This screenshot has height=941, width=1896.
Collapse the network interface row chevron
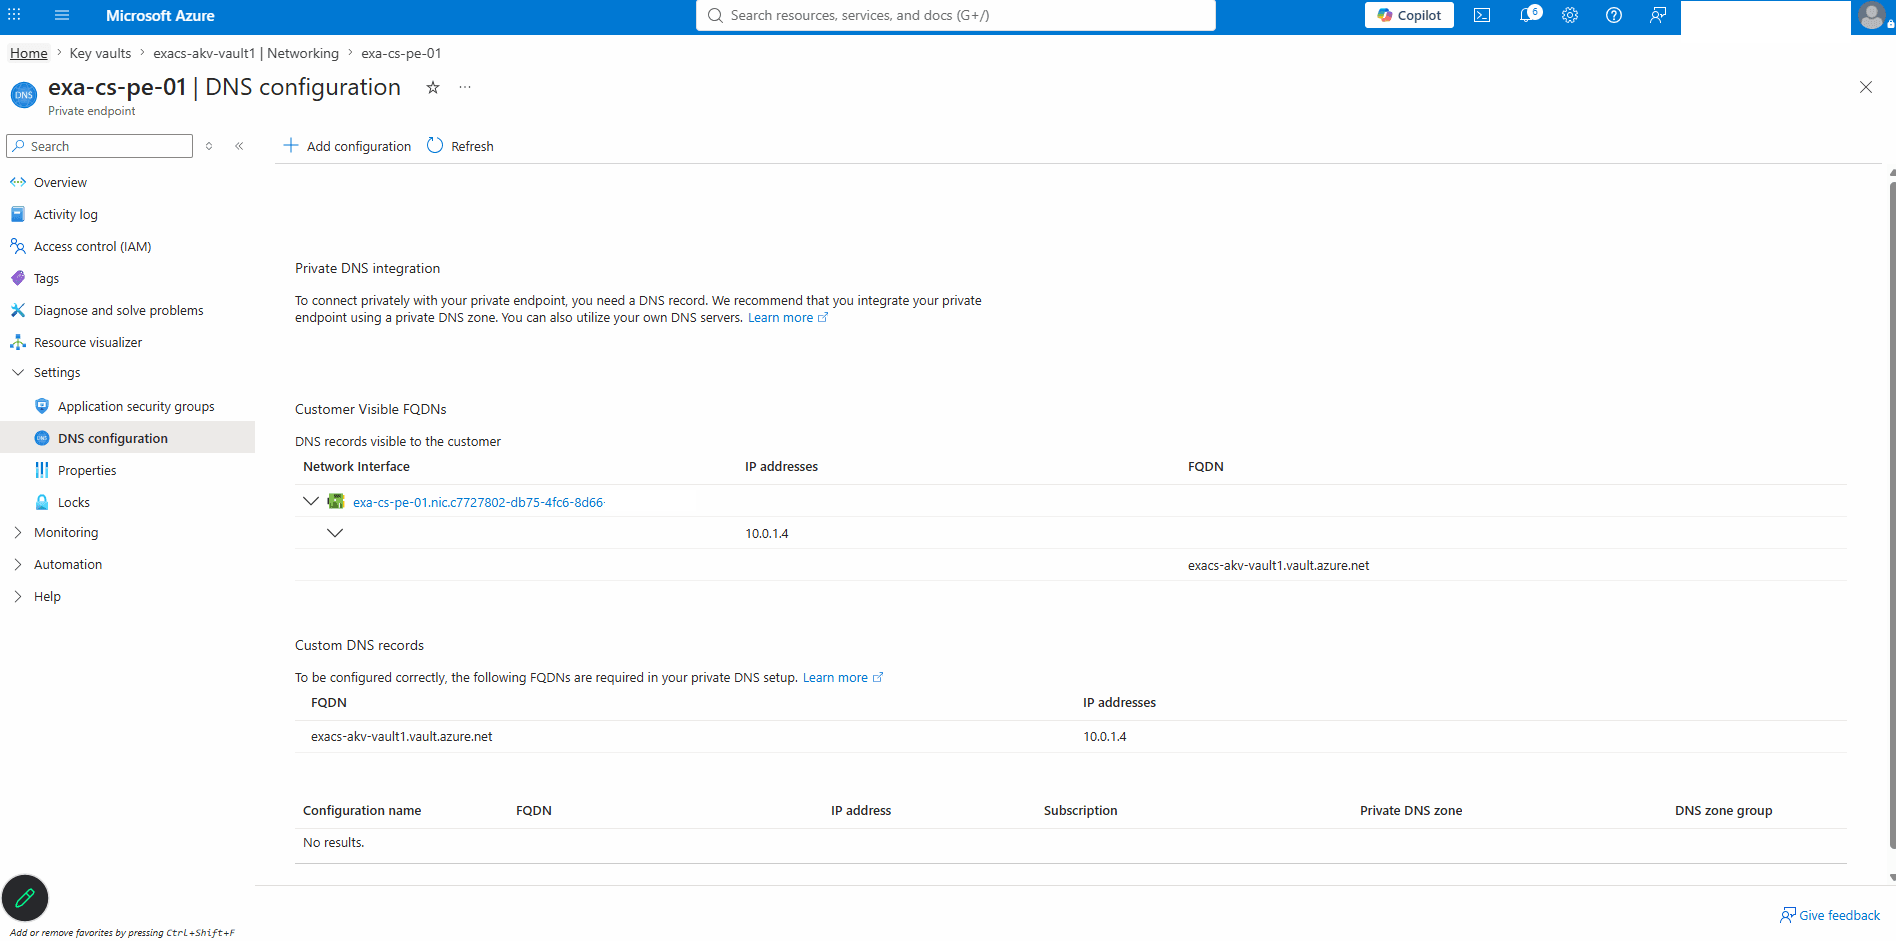pyautogui.click(x=311, y=501)
